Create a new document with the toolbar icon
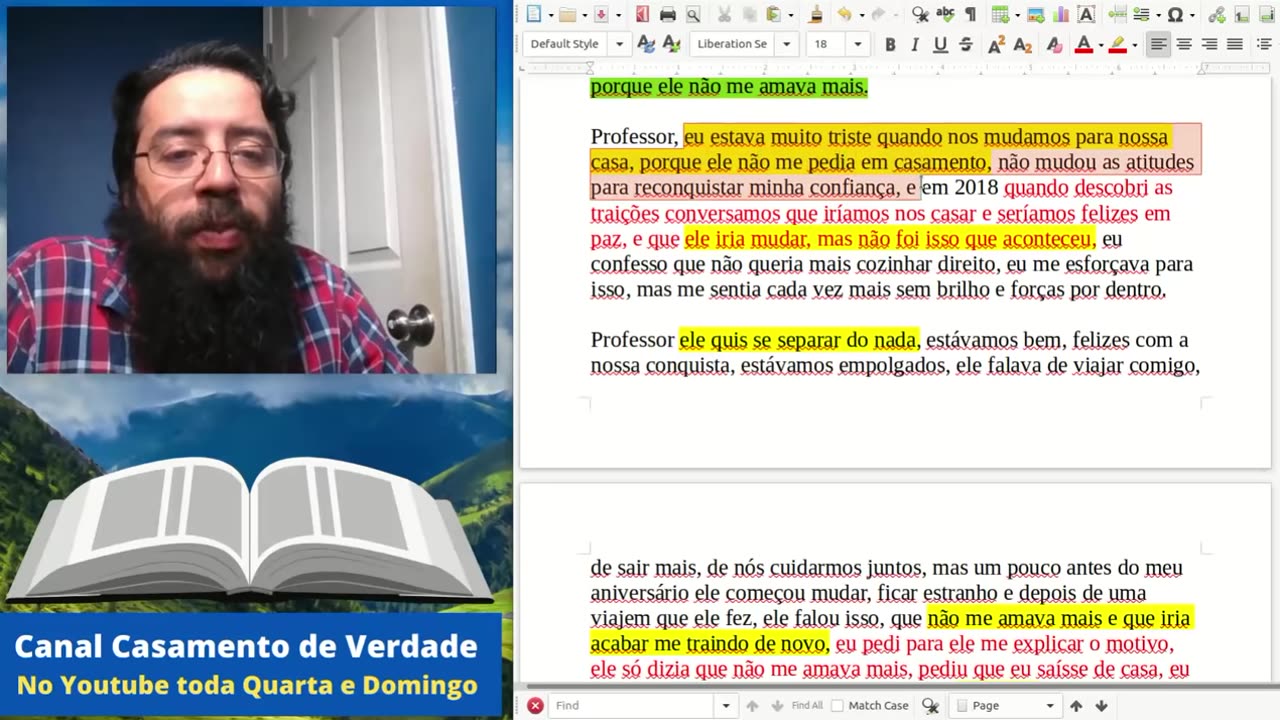The image size is (1280, 720). click(x=534, y=14)
